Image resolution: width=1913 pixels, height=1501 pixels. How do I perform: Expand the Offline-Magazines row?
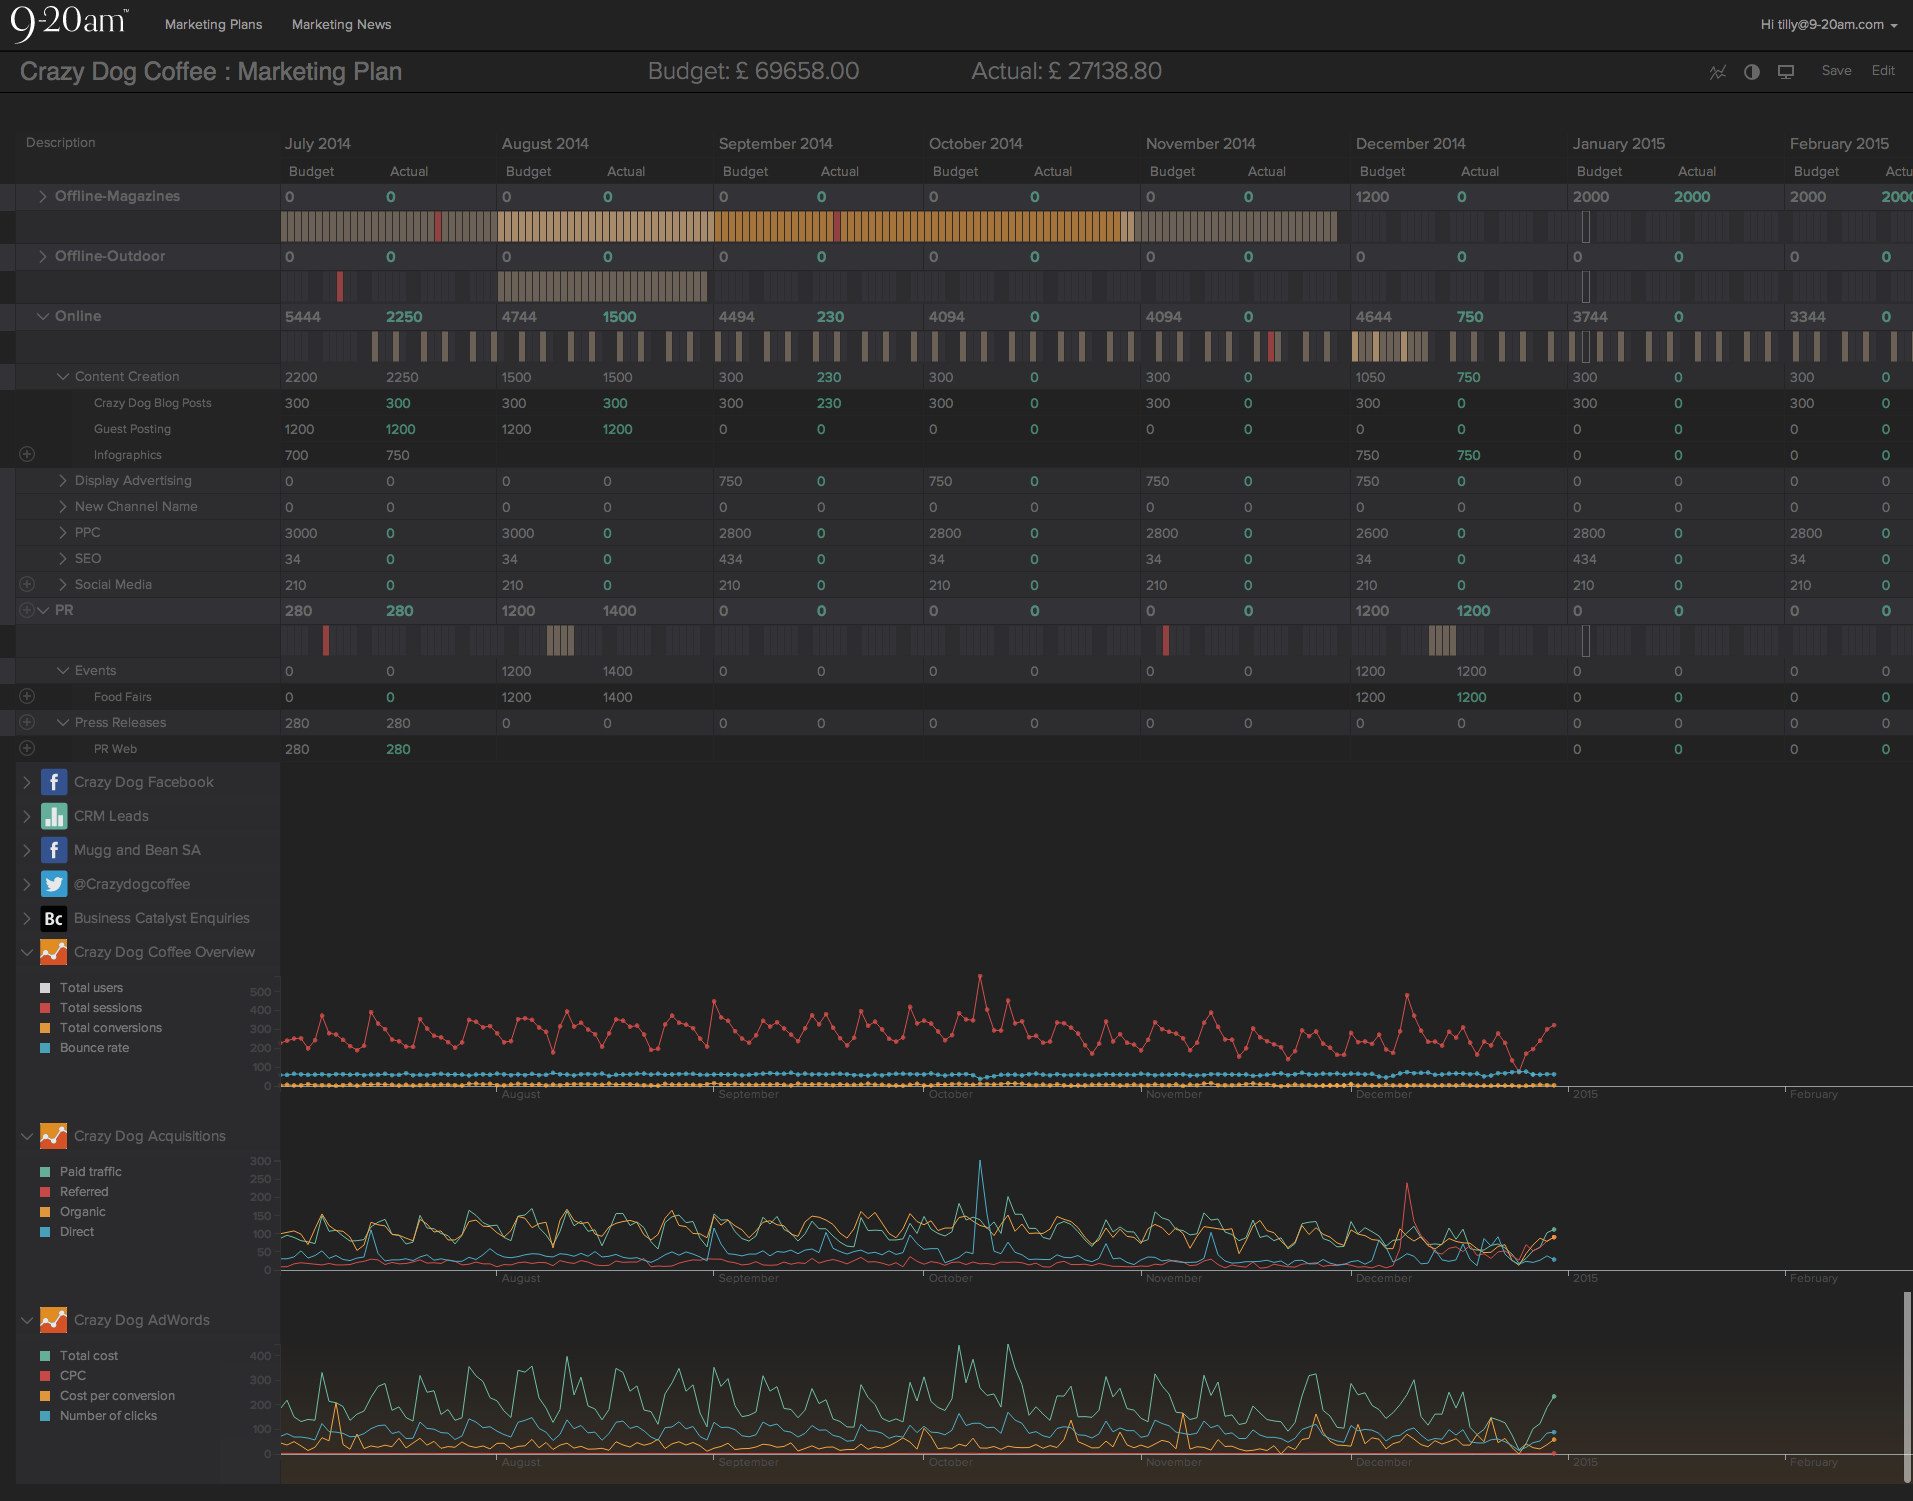point(43,197)
